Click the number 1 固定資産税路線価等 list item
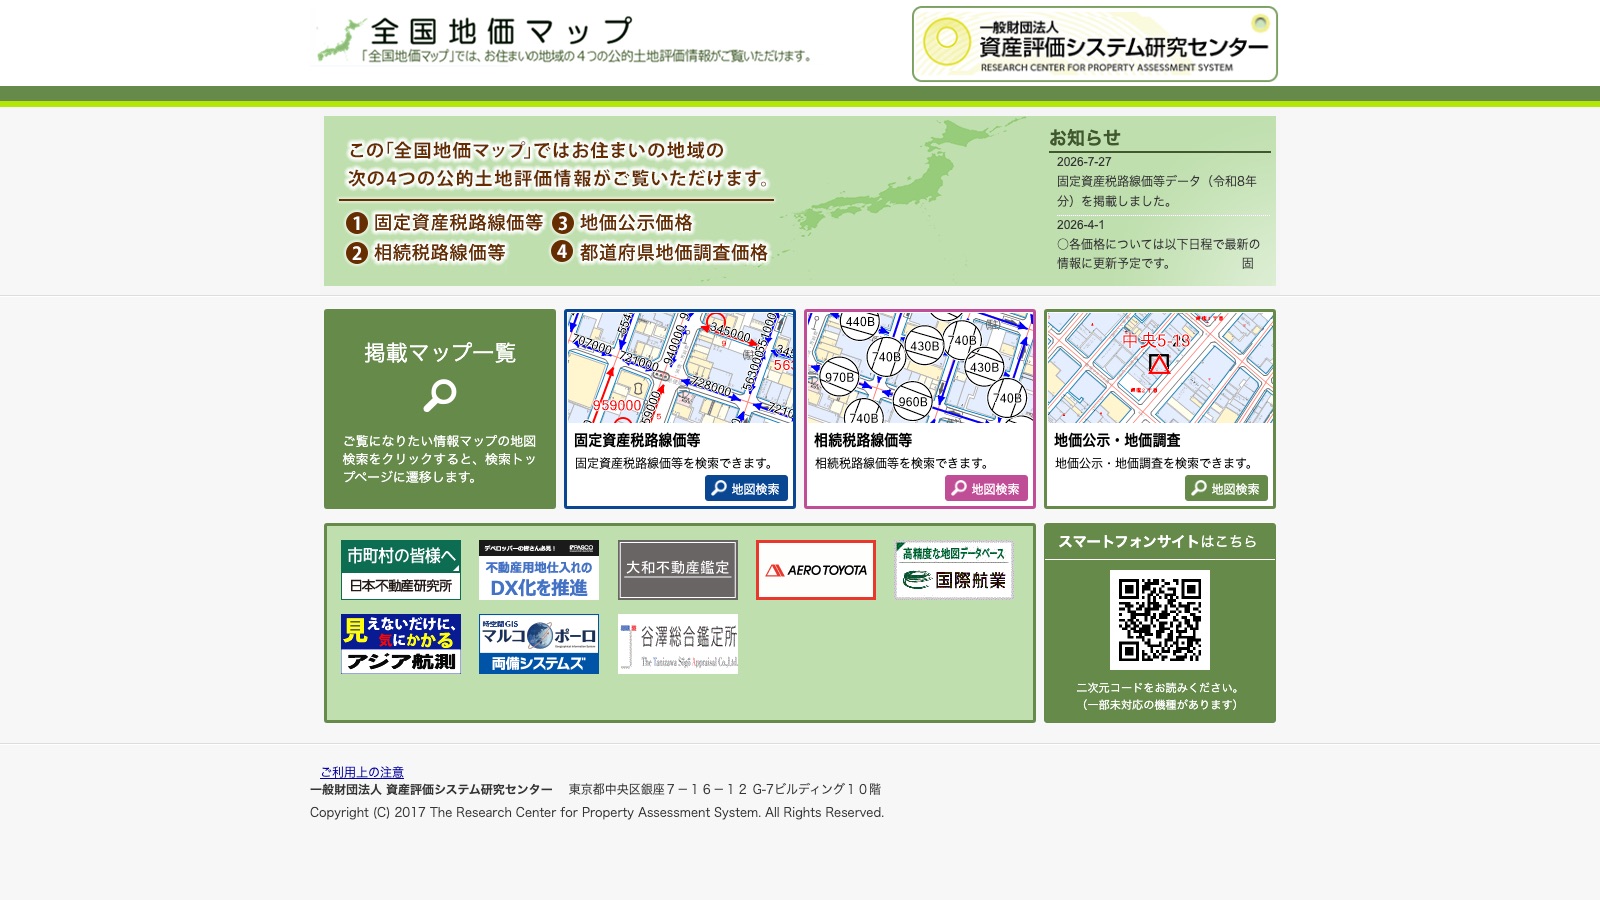This screenshot has width=1600, height=900. pos(444,223)
